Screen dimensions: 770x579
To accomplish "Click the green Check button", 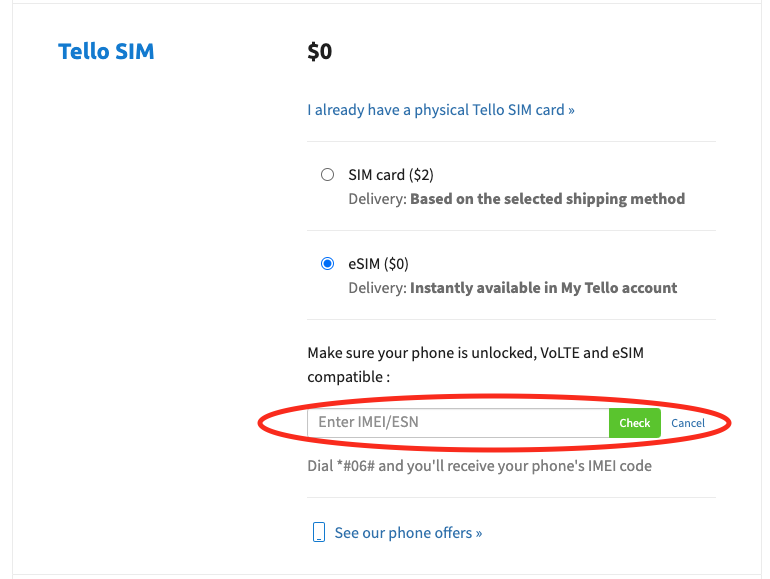I will 634,423.
